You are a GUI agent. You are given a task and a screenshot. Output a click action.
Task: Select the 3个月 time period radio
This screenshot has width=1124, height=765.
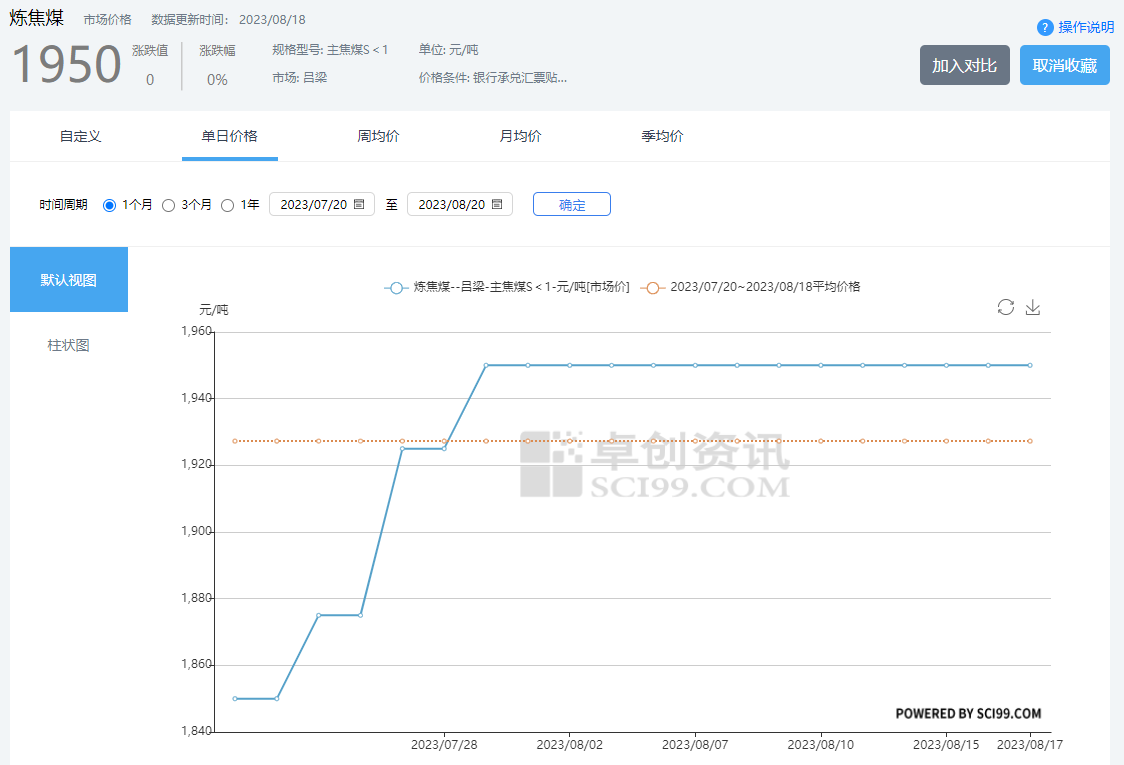pos(169,205)
